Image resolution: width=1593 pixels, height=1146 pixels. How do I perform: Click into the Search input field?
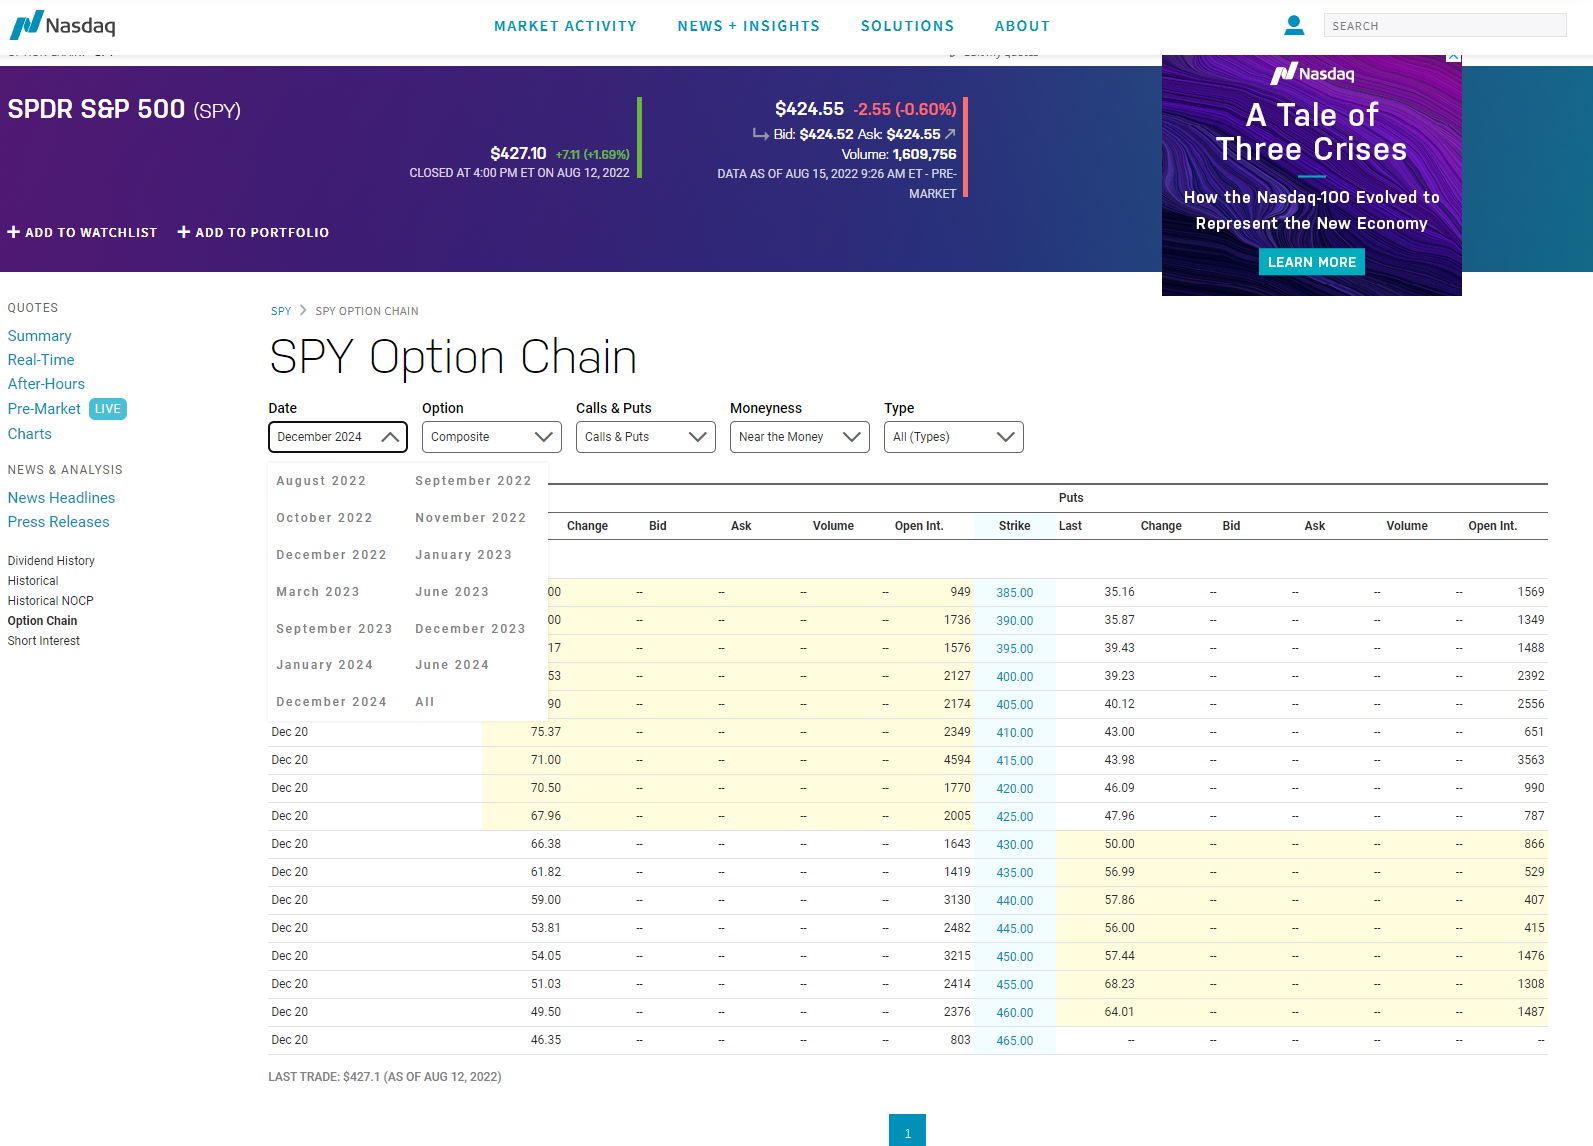[x=1445, y=26]
